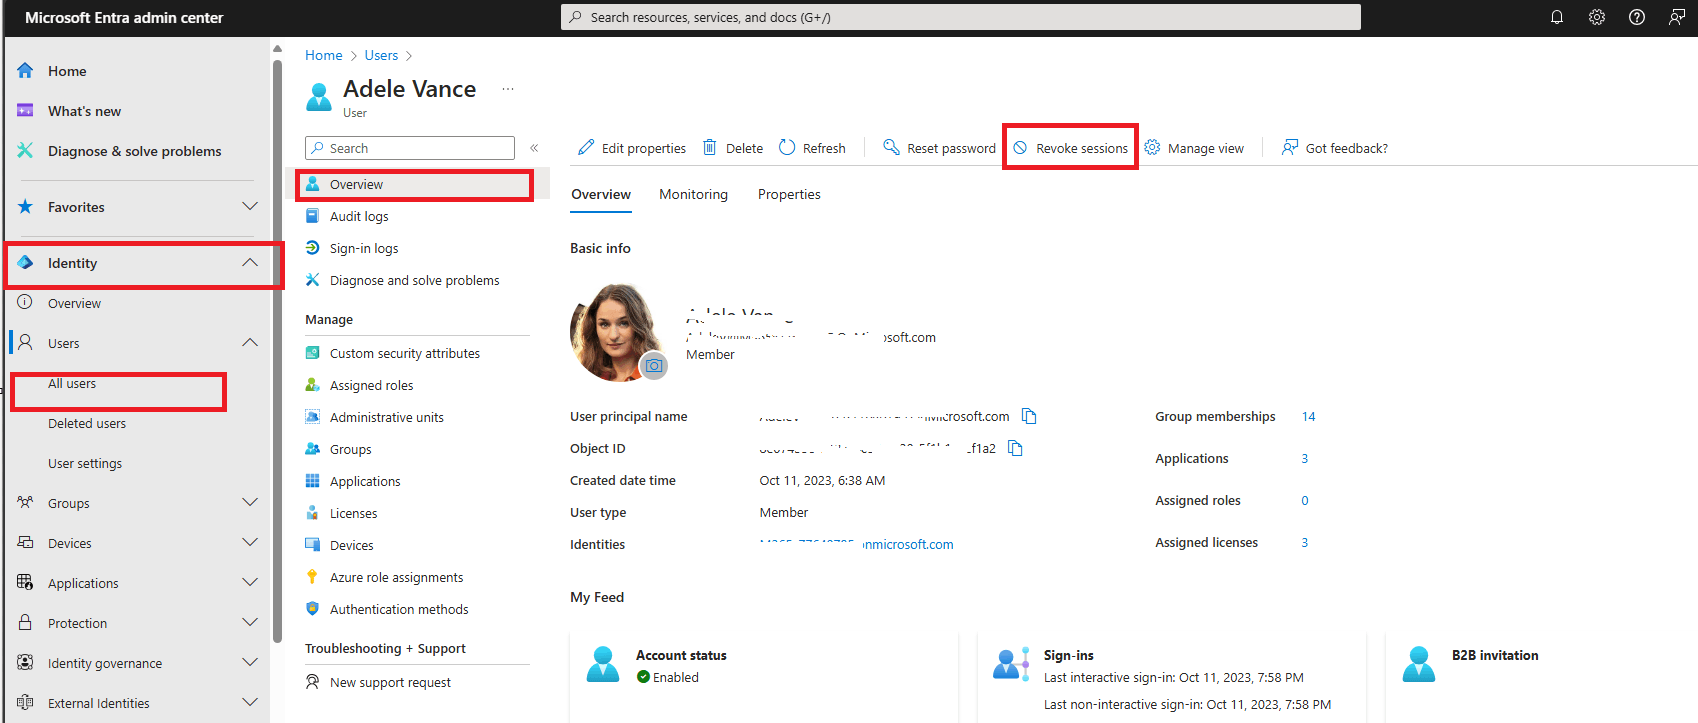Viewport: 1698px width, 723px height.
Task: Open Diagnose and solve problems in the user menu
Action: click(x=417, y=280)
